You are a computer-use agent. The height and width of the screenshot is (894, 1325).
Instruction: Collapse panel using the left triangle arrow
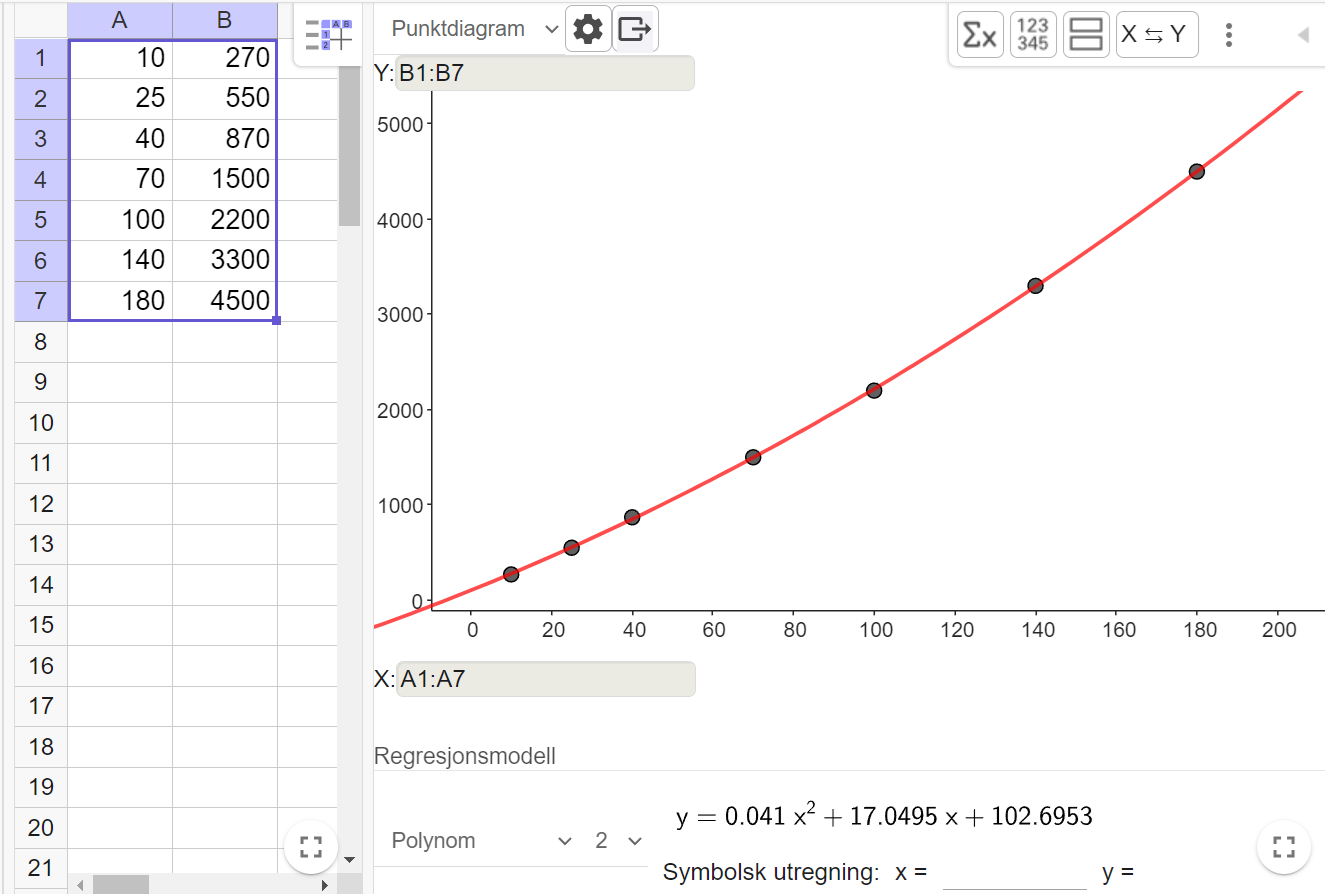pos(1302,35)
